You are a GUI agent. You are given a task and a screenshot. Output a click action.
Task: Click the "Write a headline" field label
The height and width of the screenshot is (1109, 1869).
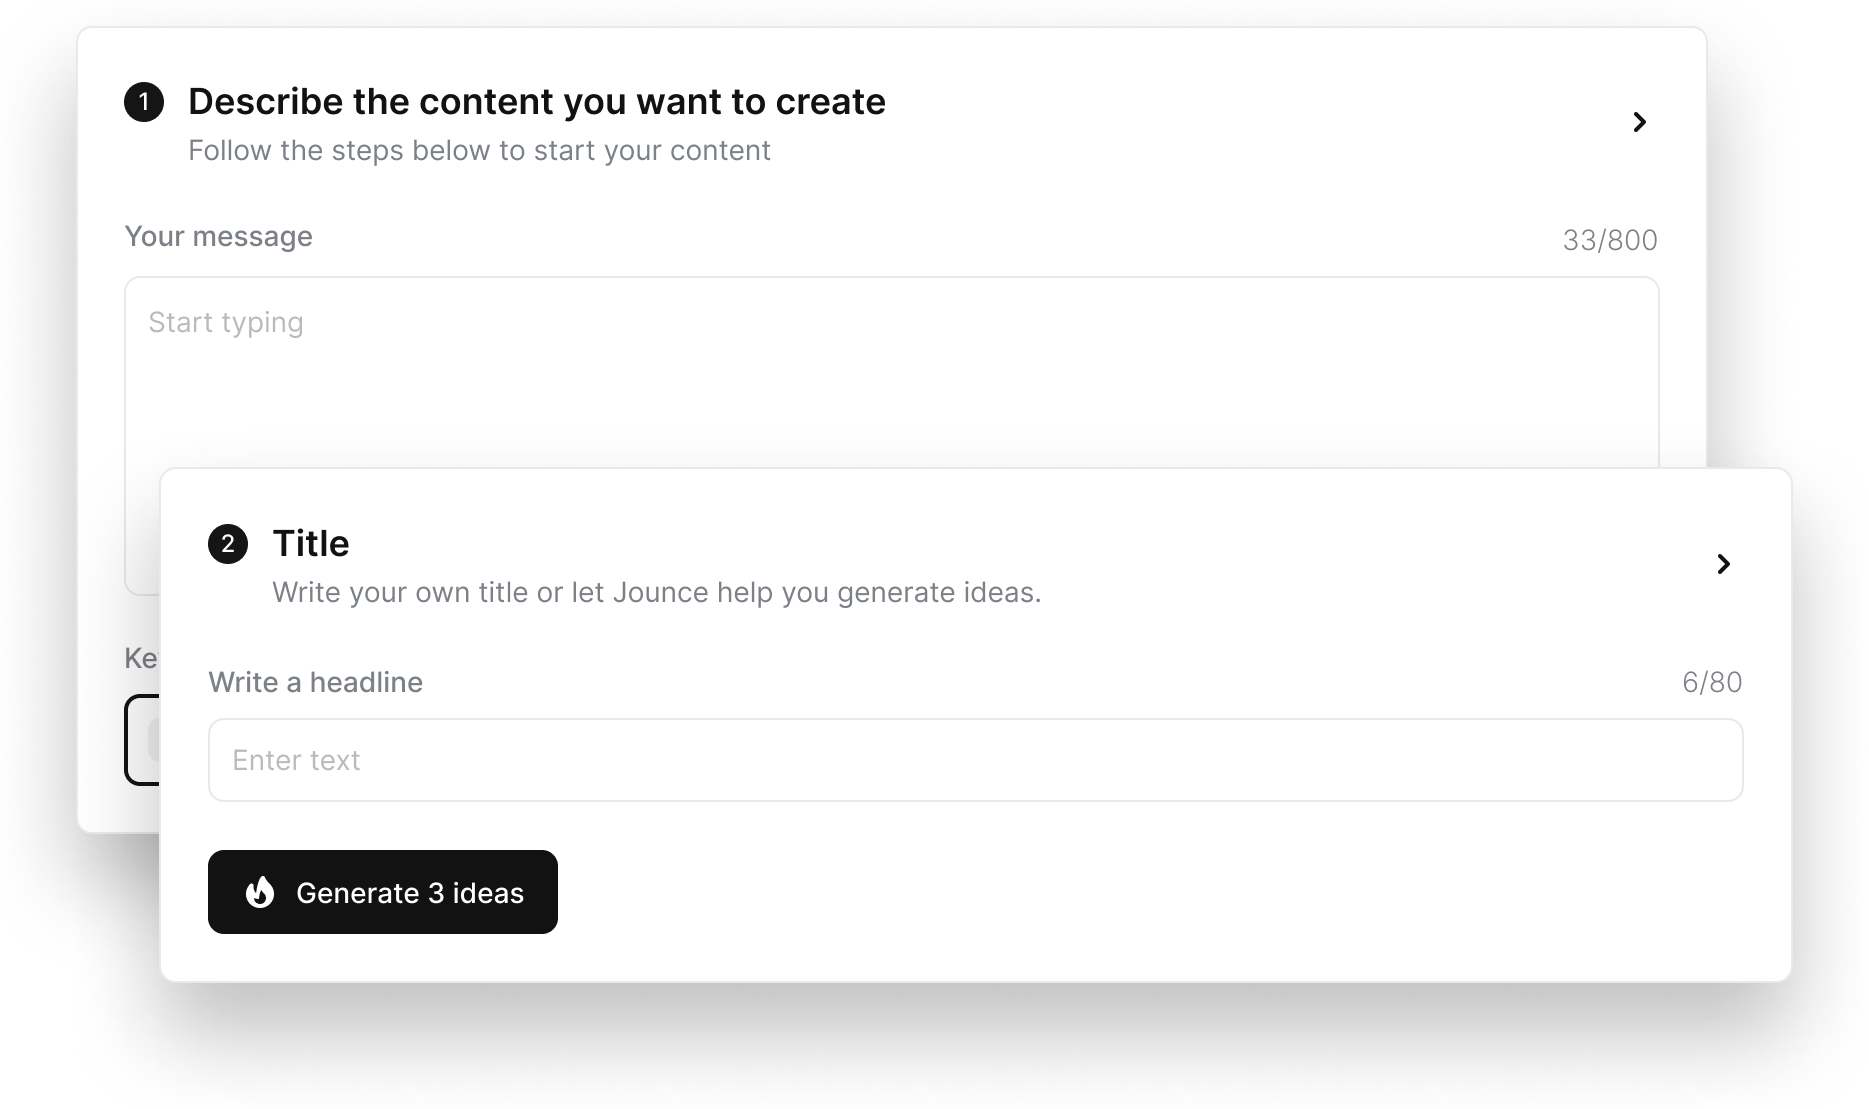point(315,682)
